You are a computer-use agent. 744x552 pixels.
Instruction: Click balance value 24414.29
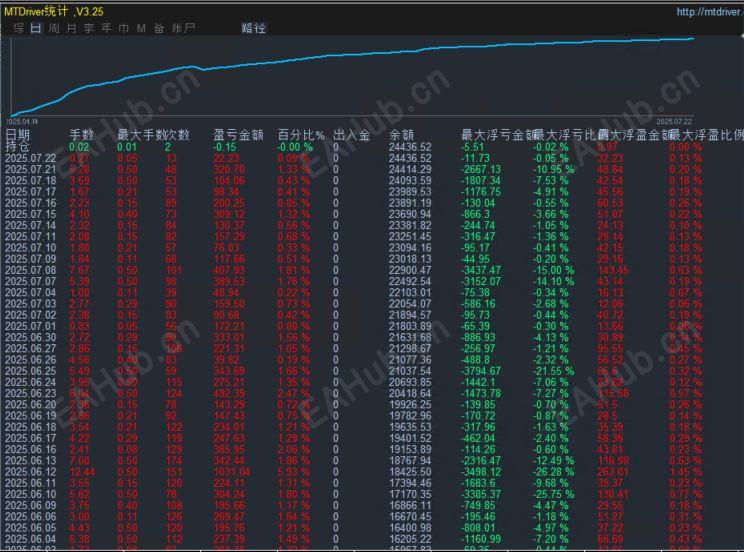point(410,169)
